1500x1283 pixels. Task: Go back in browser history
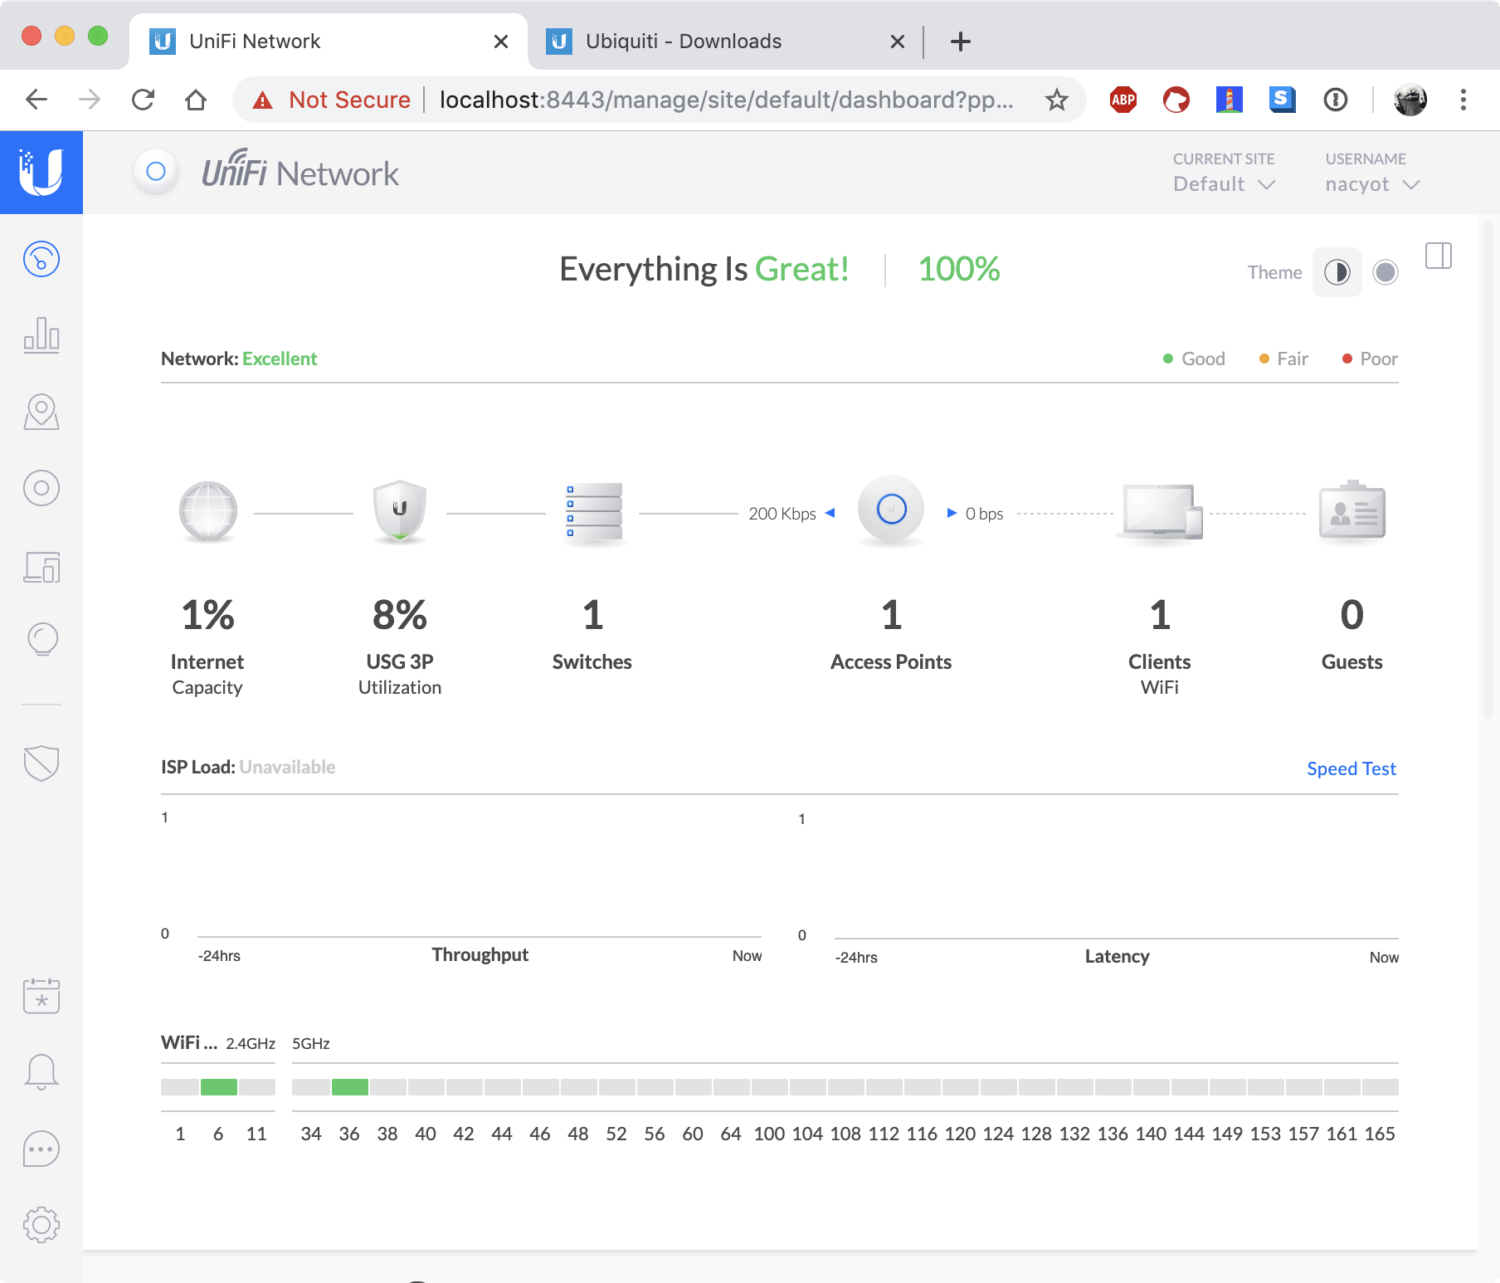pos(37,99)
